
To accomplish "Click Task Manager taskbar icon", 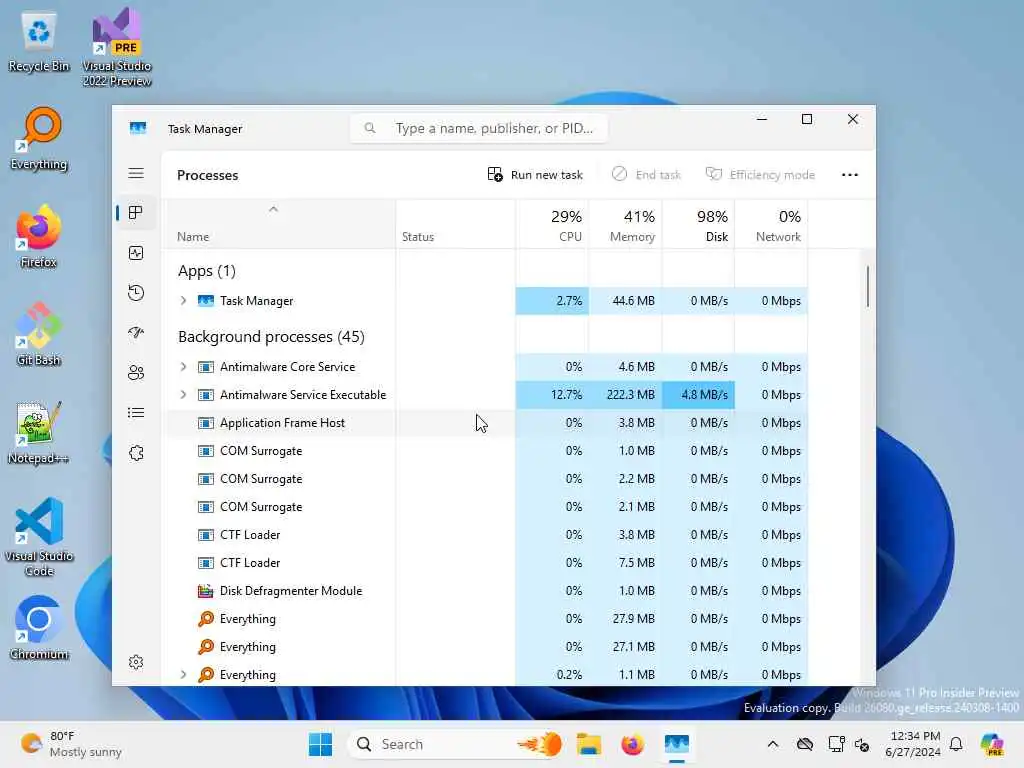I will 677,744.
